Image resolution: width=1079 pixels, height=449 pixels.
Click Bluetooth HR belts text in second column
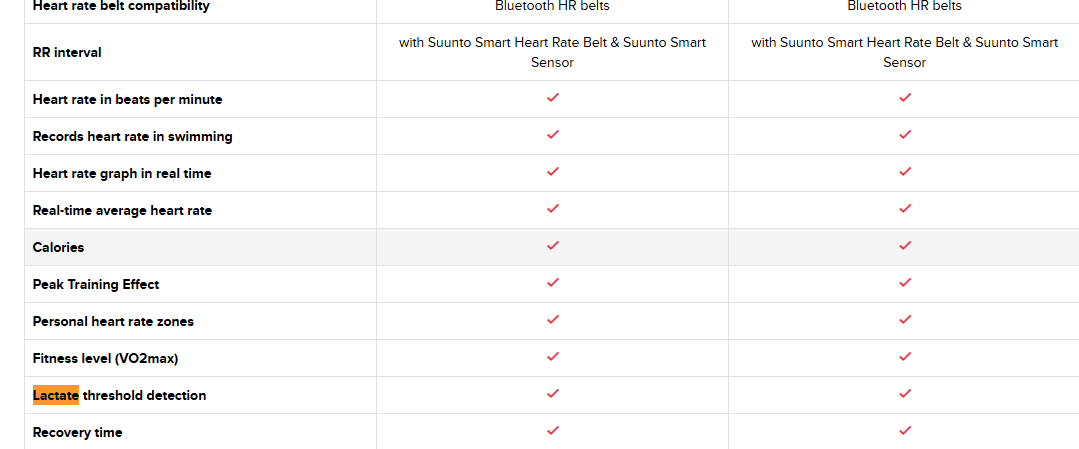[904, 6]
